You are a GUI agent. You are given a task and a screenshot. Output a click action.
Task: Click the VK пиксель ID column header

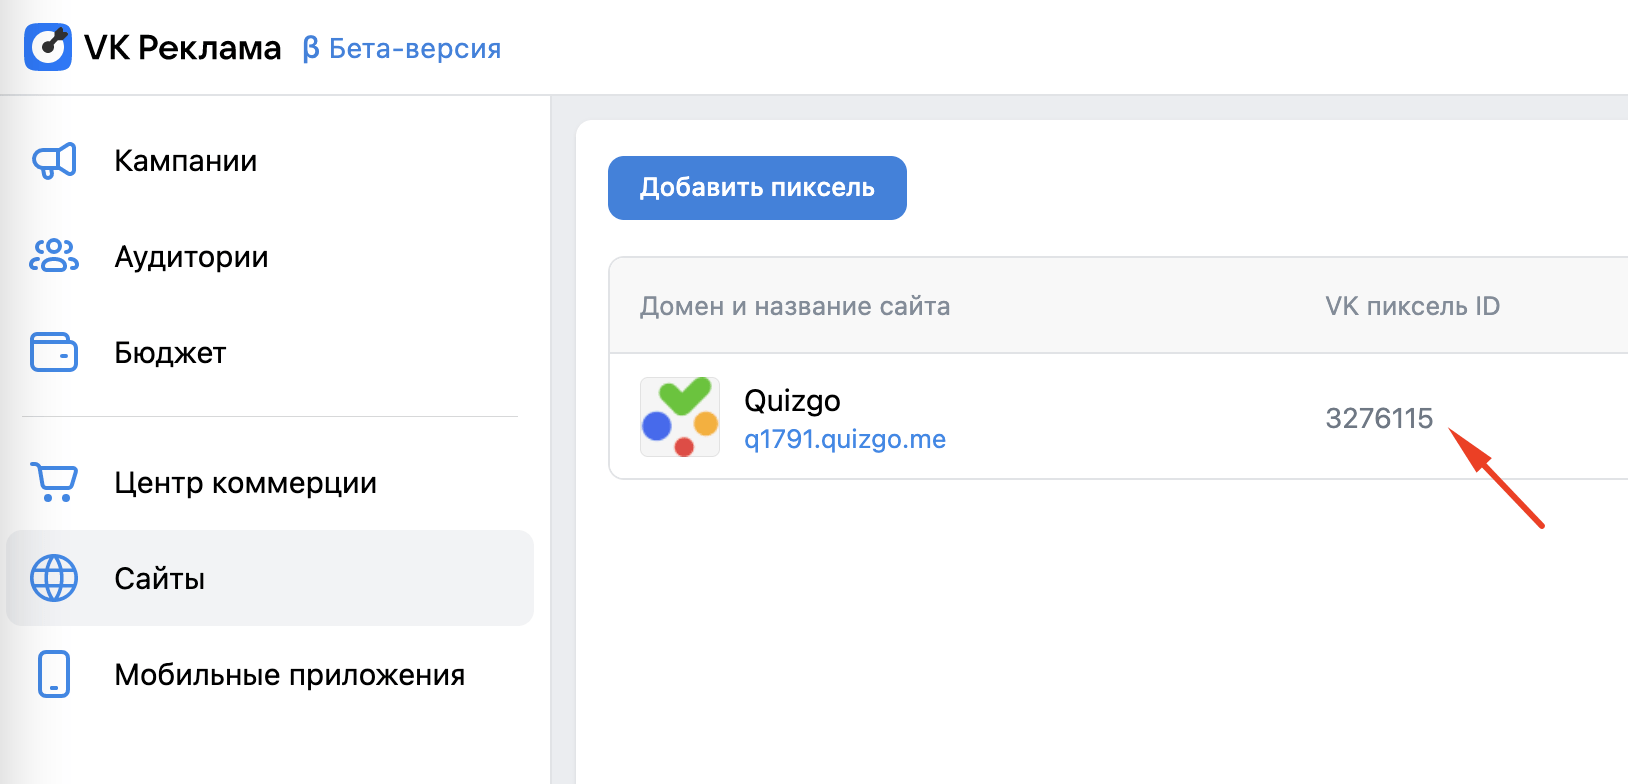coord(1412,306)
